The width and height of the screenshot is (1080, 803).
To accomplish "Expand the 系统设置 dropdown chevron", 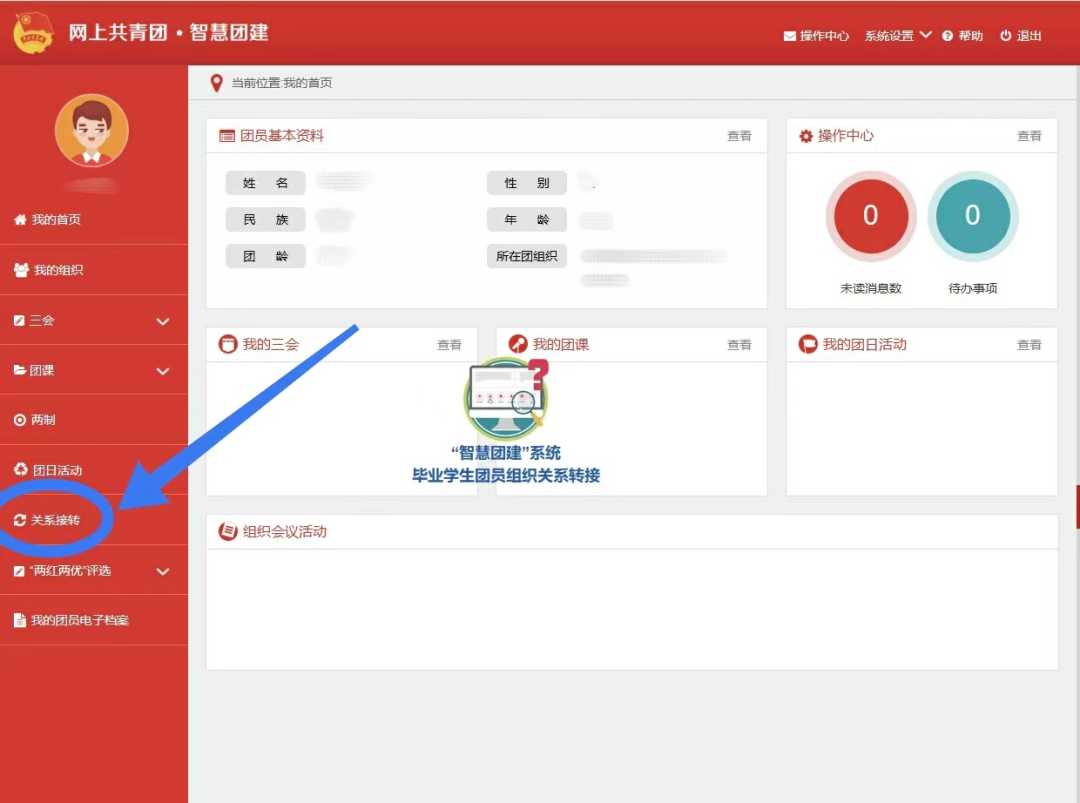I will click(x=925, y=35).
